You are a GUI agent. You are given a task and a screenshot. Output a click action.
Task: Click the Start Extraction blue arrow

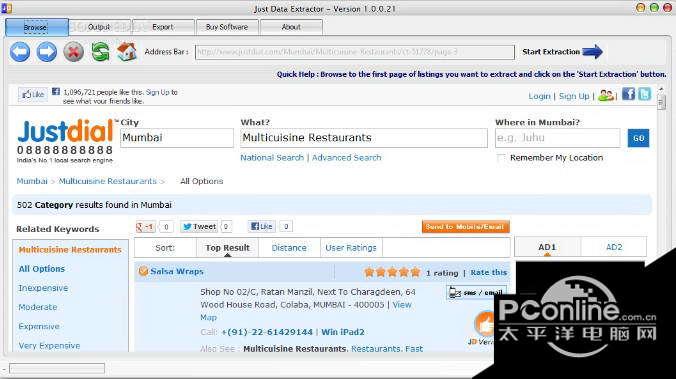(592, 52)
